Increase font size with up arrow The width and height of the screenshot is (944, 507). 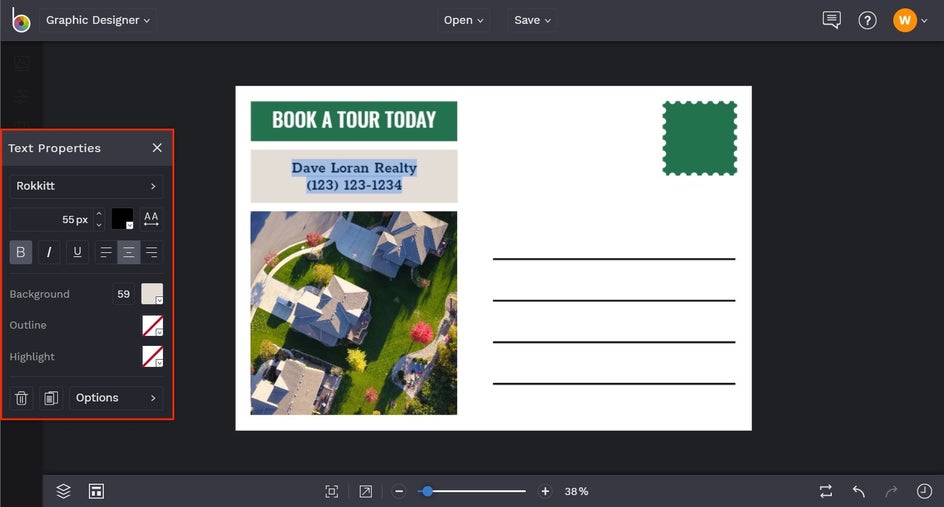point(99,213)
